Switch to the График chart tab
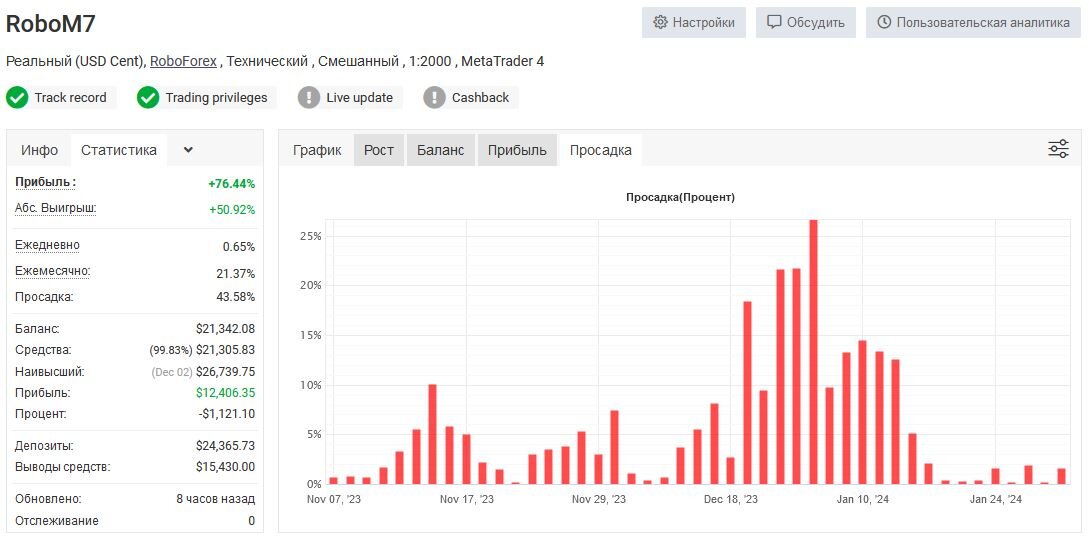 [x=317, y=150]
